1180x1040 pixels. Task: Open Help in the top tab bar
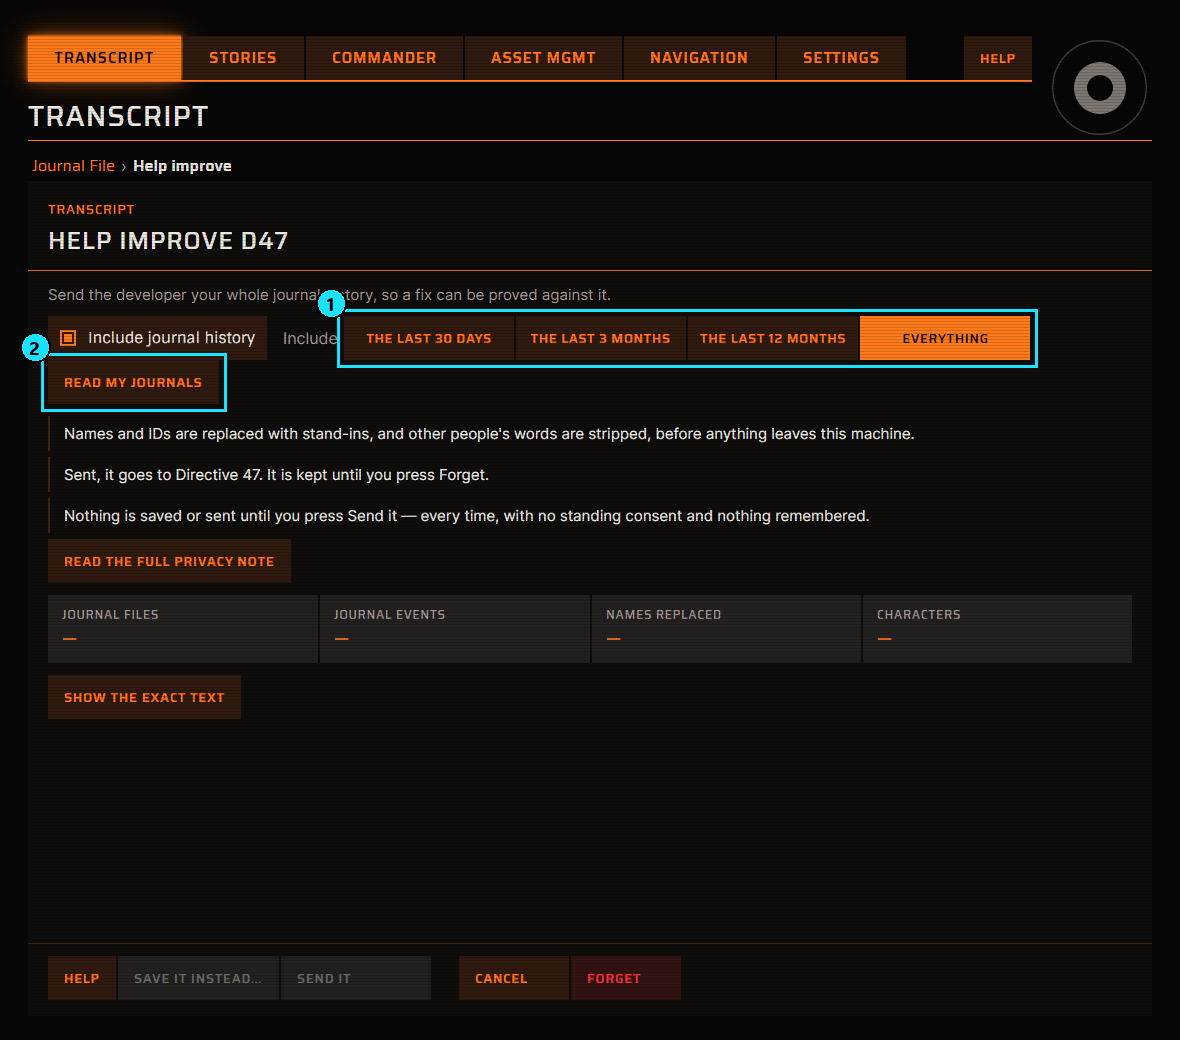click(997, 58)
